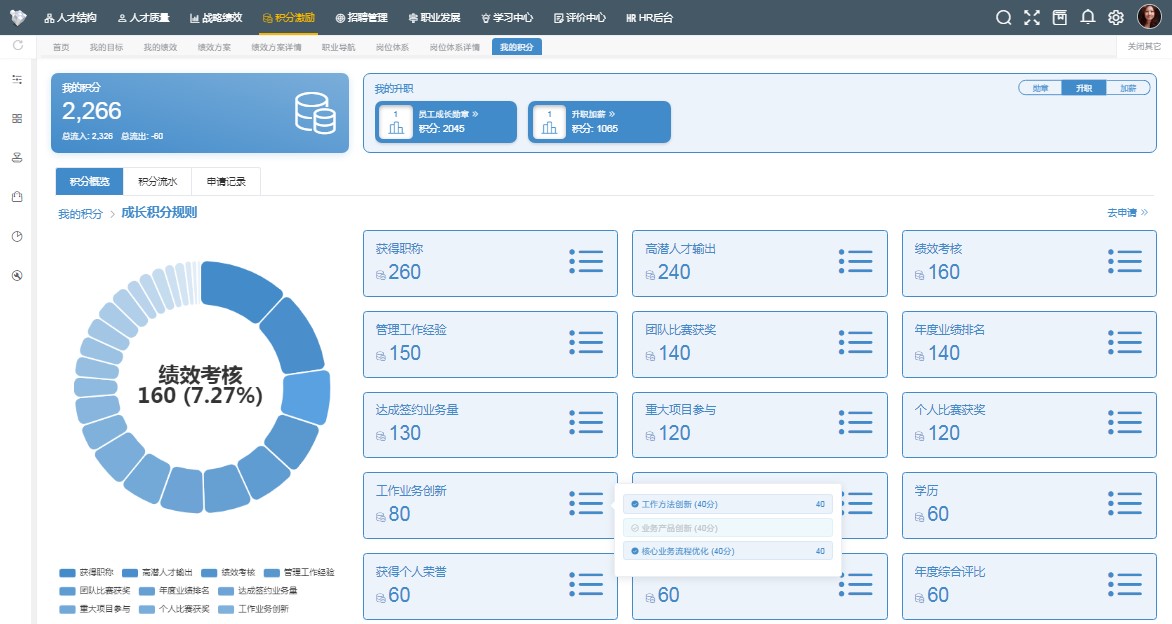Open list icon on 绩效考核 card
The width and height of the screenshot is (1172, 624).
[1125, 262]
